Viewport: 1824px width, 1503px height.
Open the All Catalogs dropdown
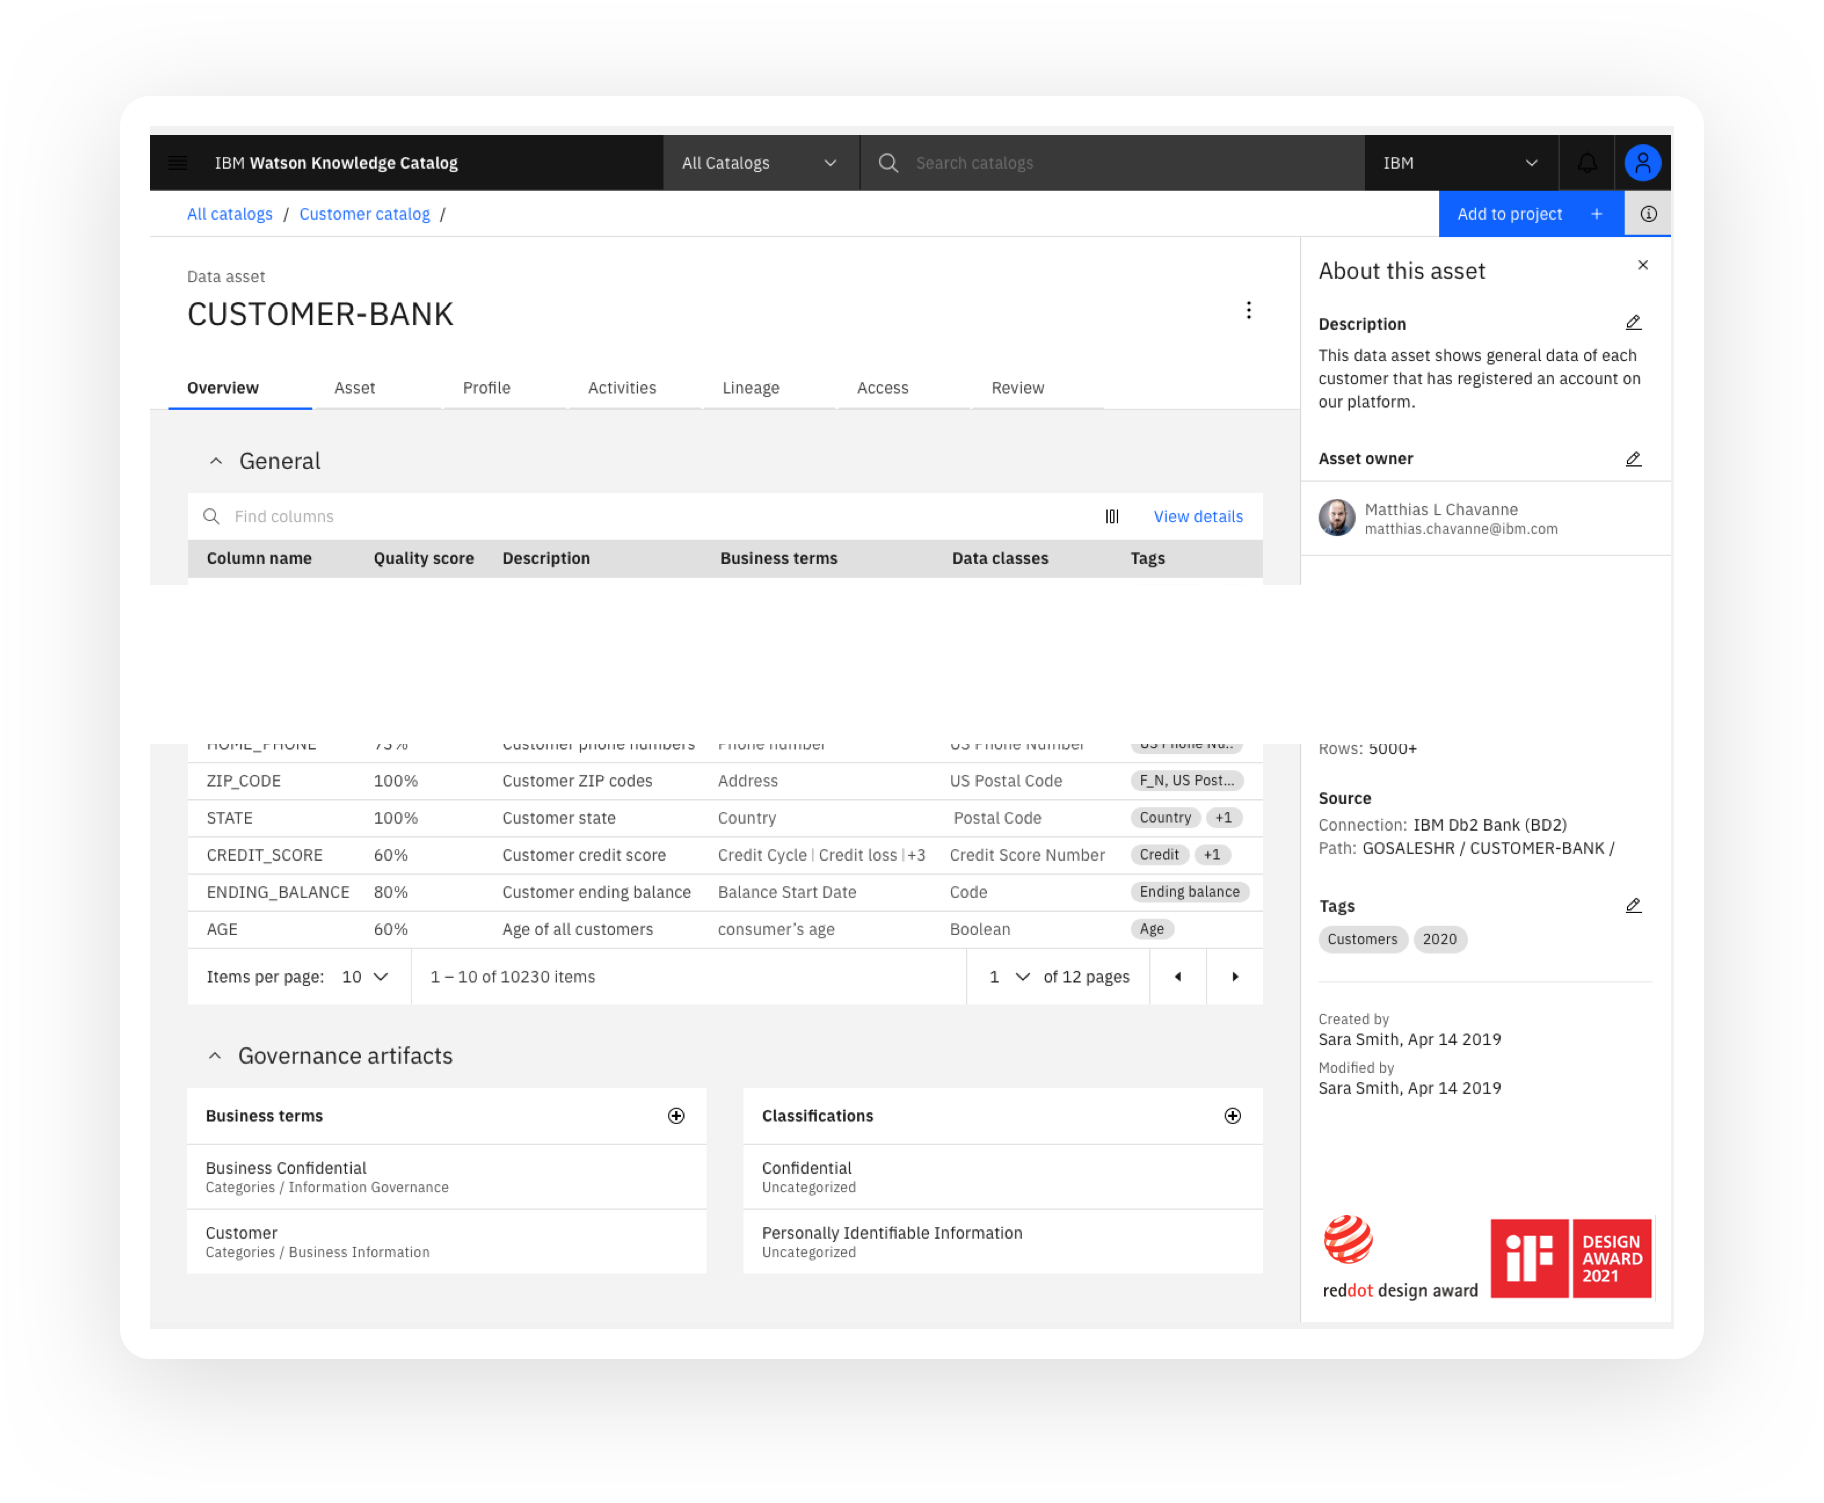point(760,163)
